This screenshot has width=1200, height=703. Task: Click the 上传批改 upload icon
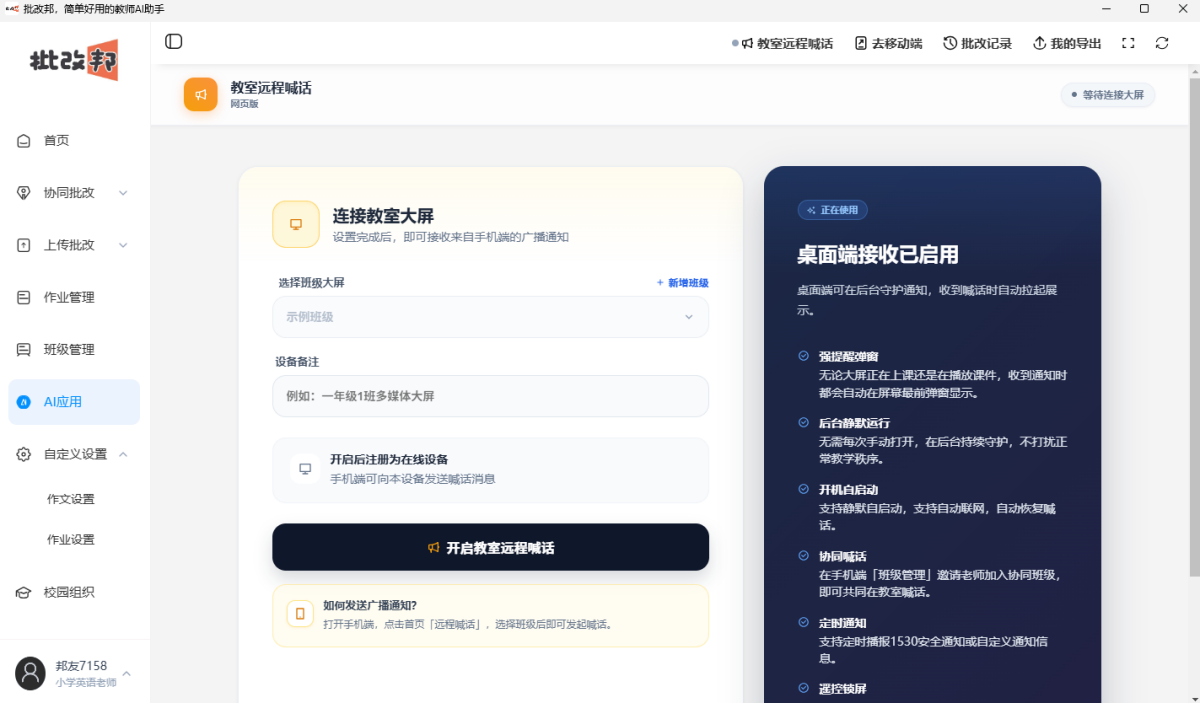pyautogui.click(x=24, y=245)
